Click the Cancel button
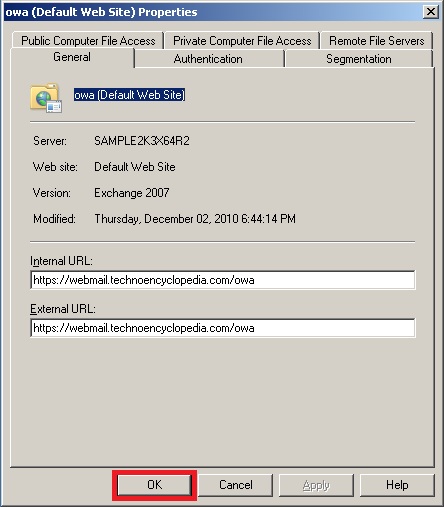This screenshot has height=507, width=444. click(x=236, y=485)
